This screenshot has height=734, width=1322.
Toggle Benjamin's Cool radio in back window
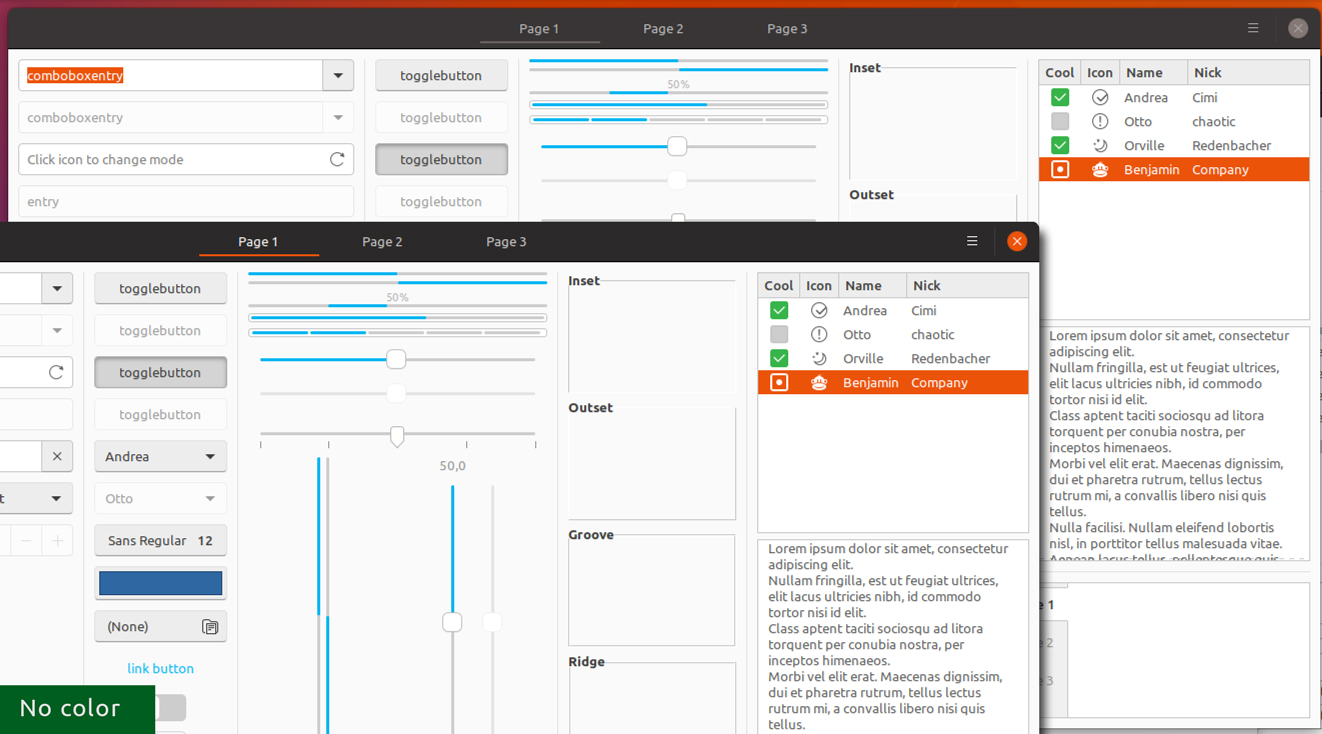1060,169
